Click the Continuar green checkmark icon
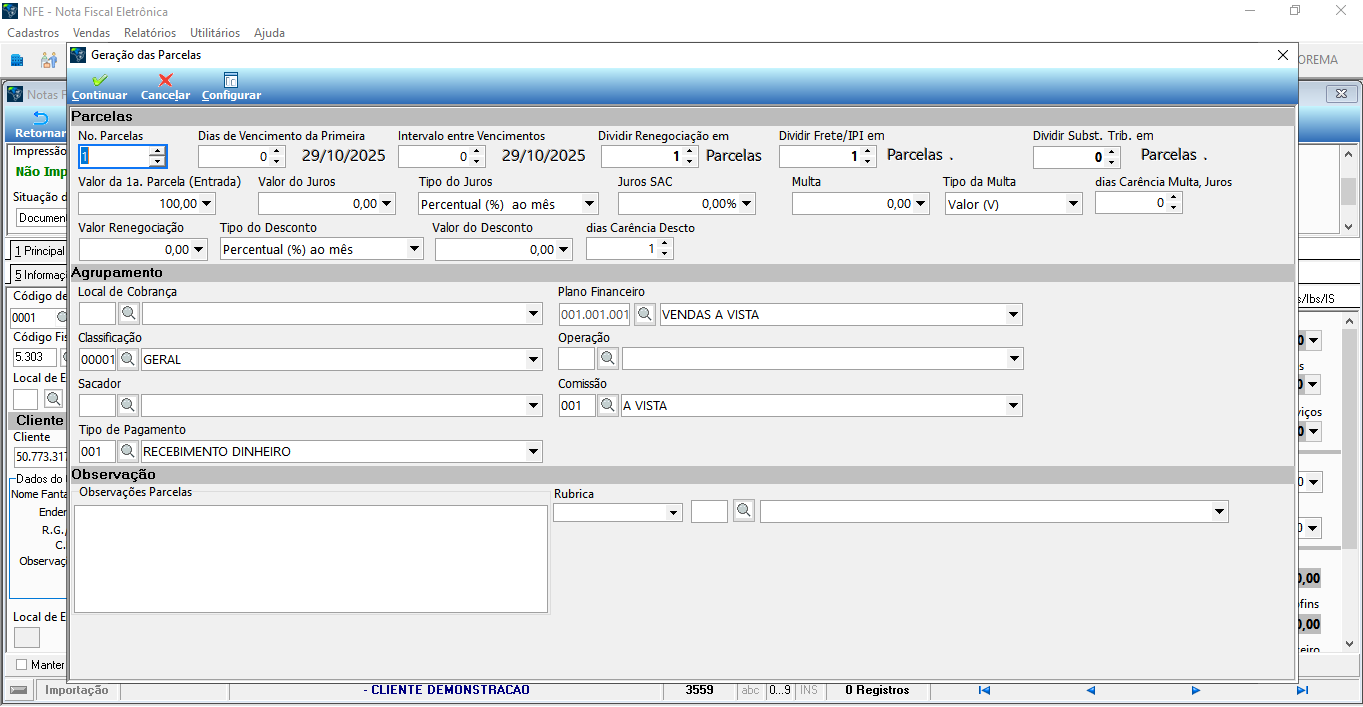The image size is (1363, 707). coord(99,81)
